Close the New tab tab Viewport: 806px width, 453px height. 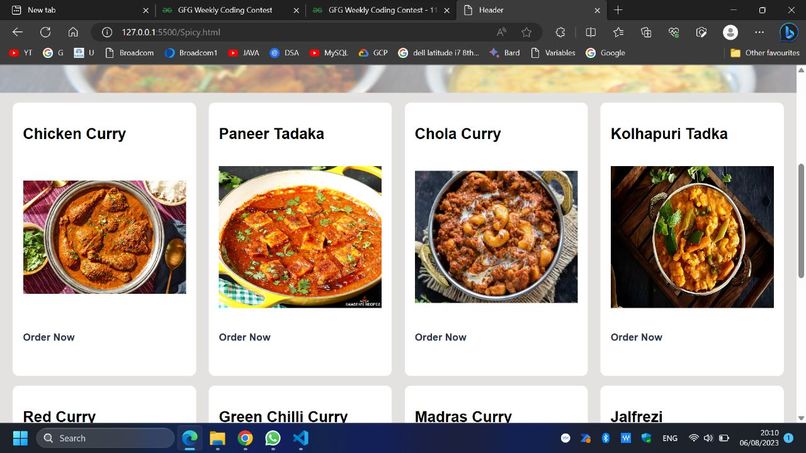(145, 10)
